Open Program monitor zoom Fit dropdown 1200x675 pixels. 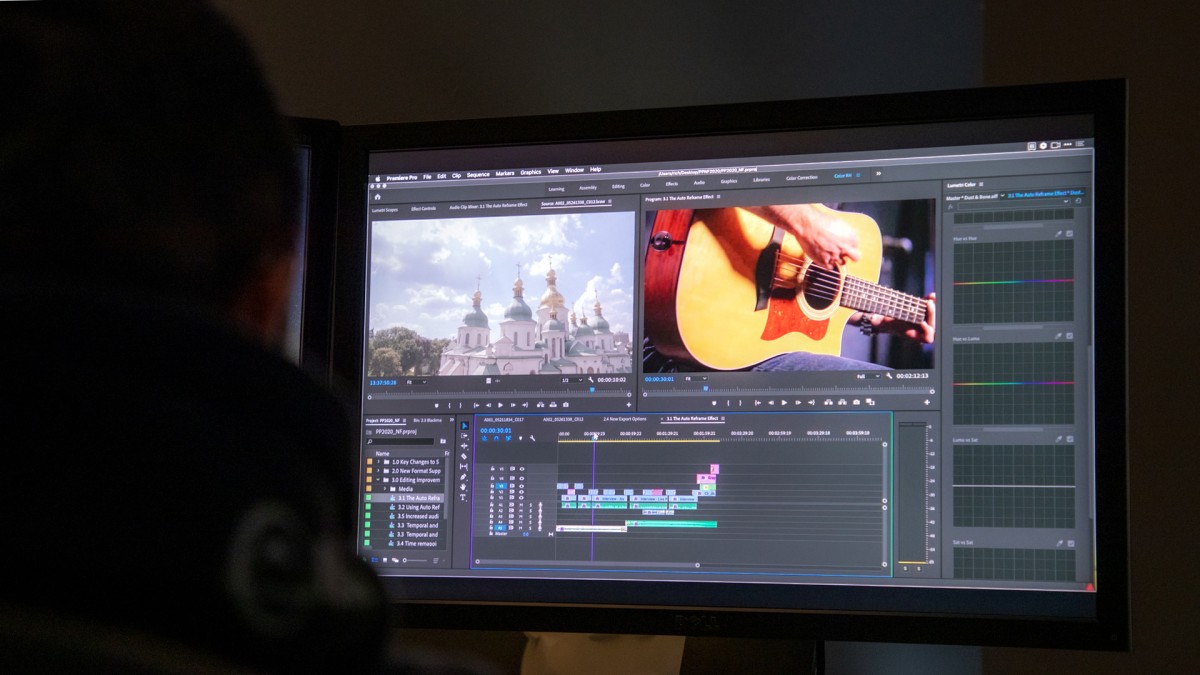pyautogui.click(x=696, y=378)
